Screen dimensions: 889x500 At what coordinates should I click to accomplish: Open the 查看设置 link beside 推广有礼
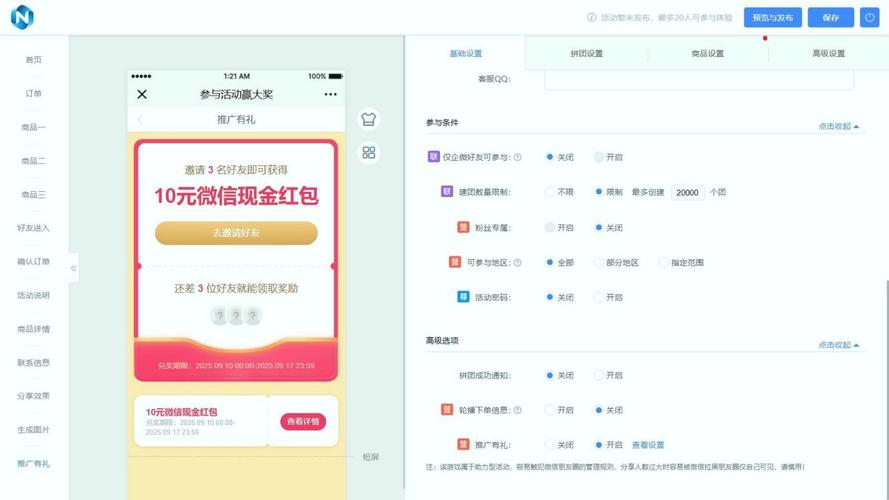[648, 445]
